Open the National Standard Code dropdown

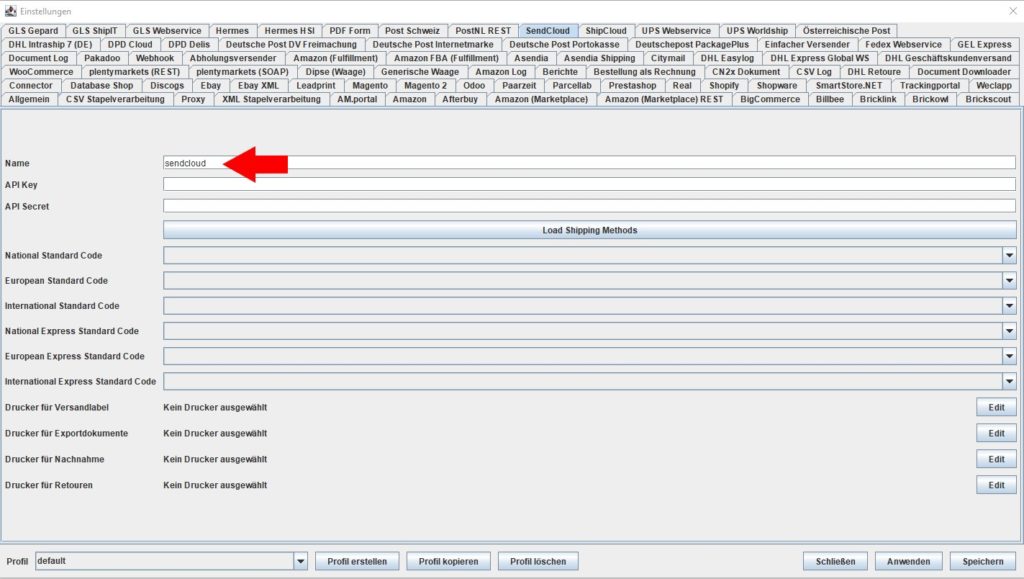click(1009, 256)
